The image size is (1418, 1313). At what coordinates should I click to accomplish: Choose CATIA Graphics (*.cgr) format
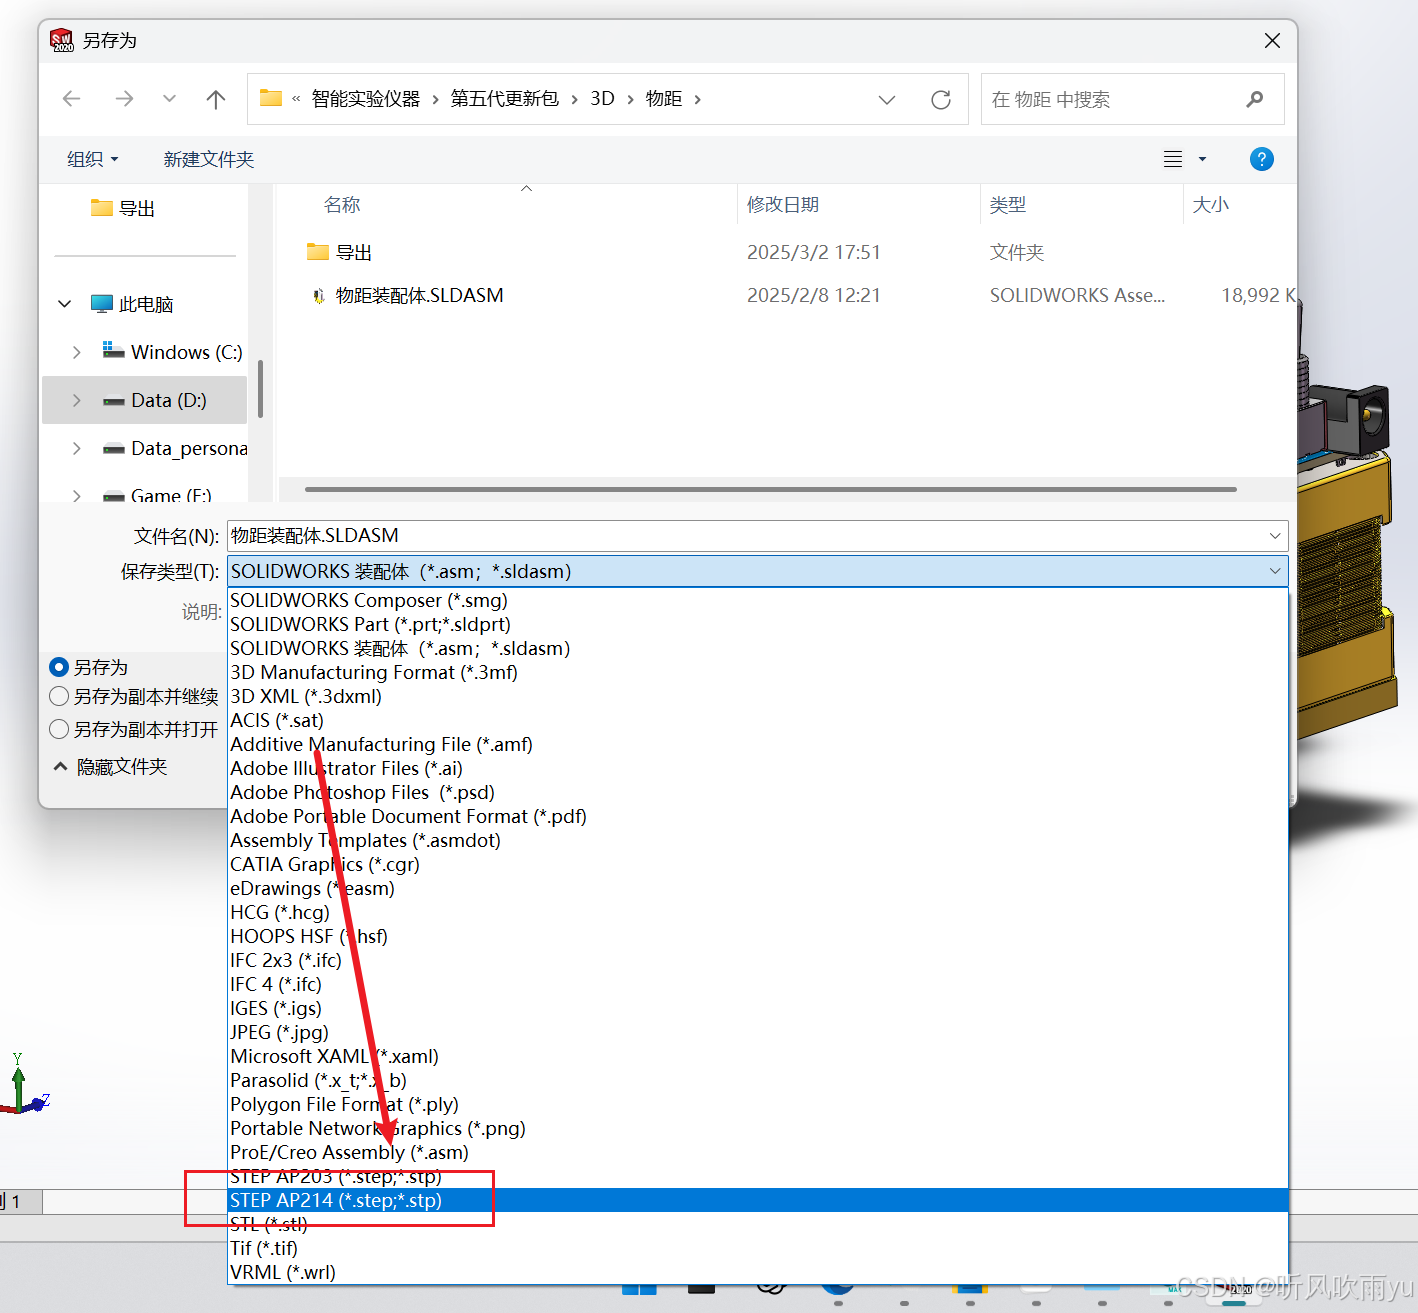click(757, 864)
